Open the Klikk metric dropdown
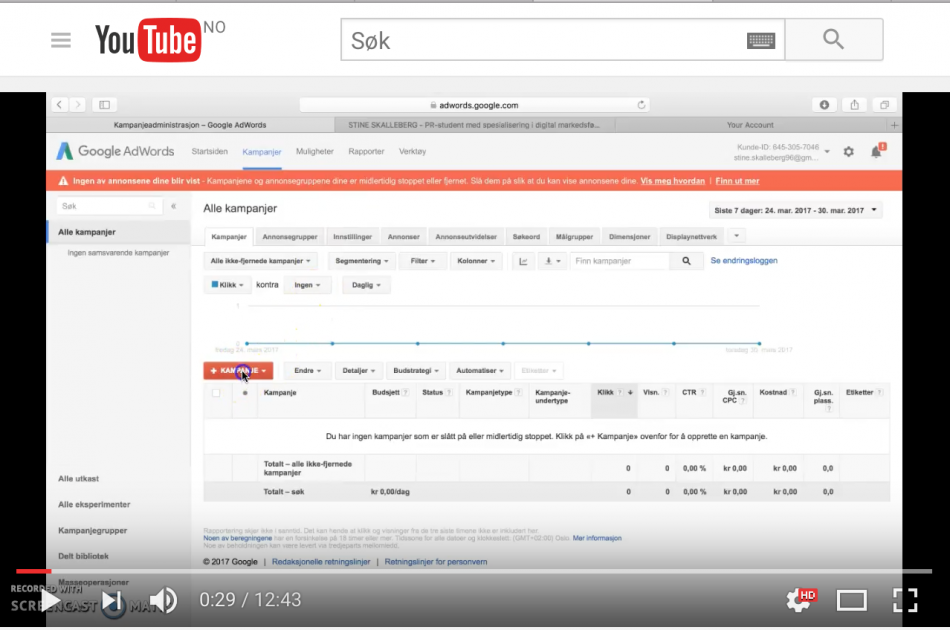950x630 pixels. click(x=227, y=285)
